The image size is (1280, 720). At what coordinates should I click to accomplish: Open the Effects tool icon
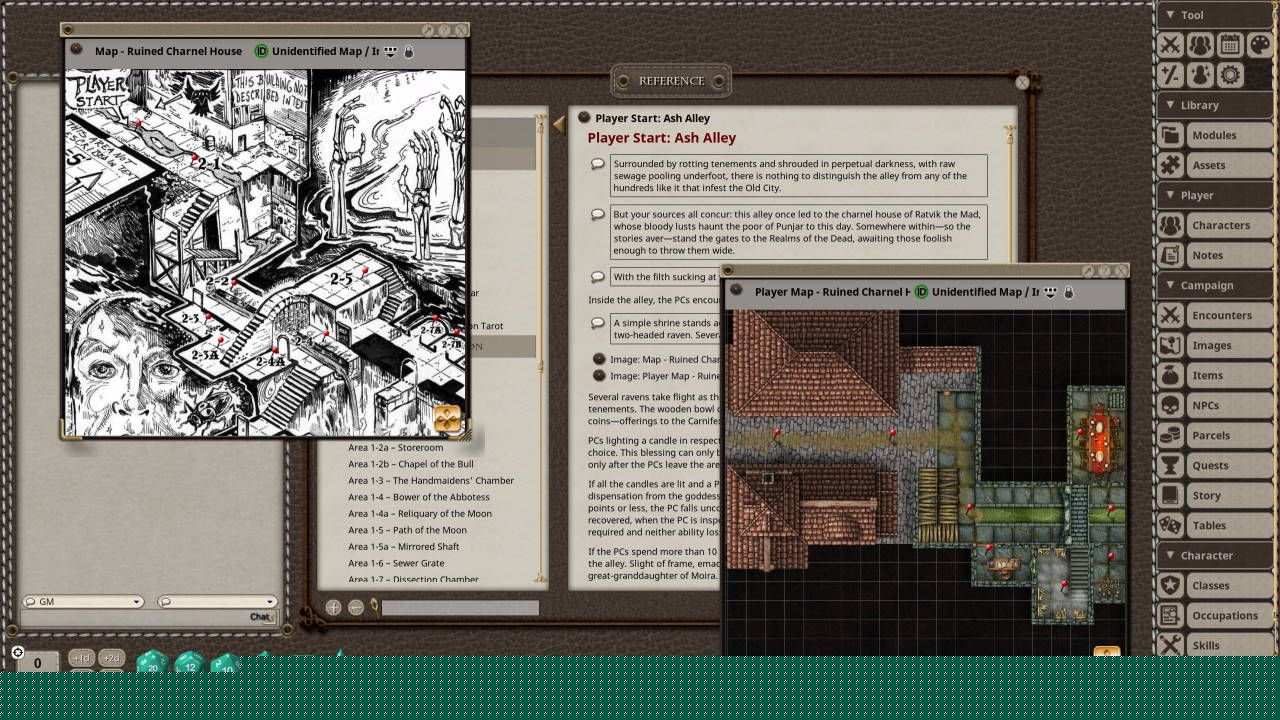coord(1200,75)
